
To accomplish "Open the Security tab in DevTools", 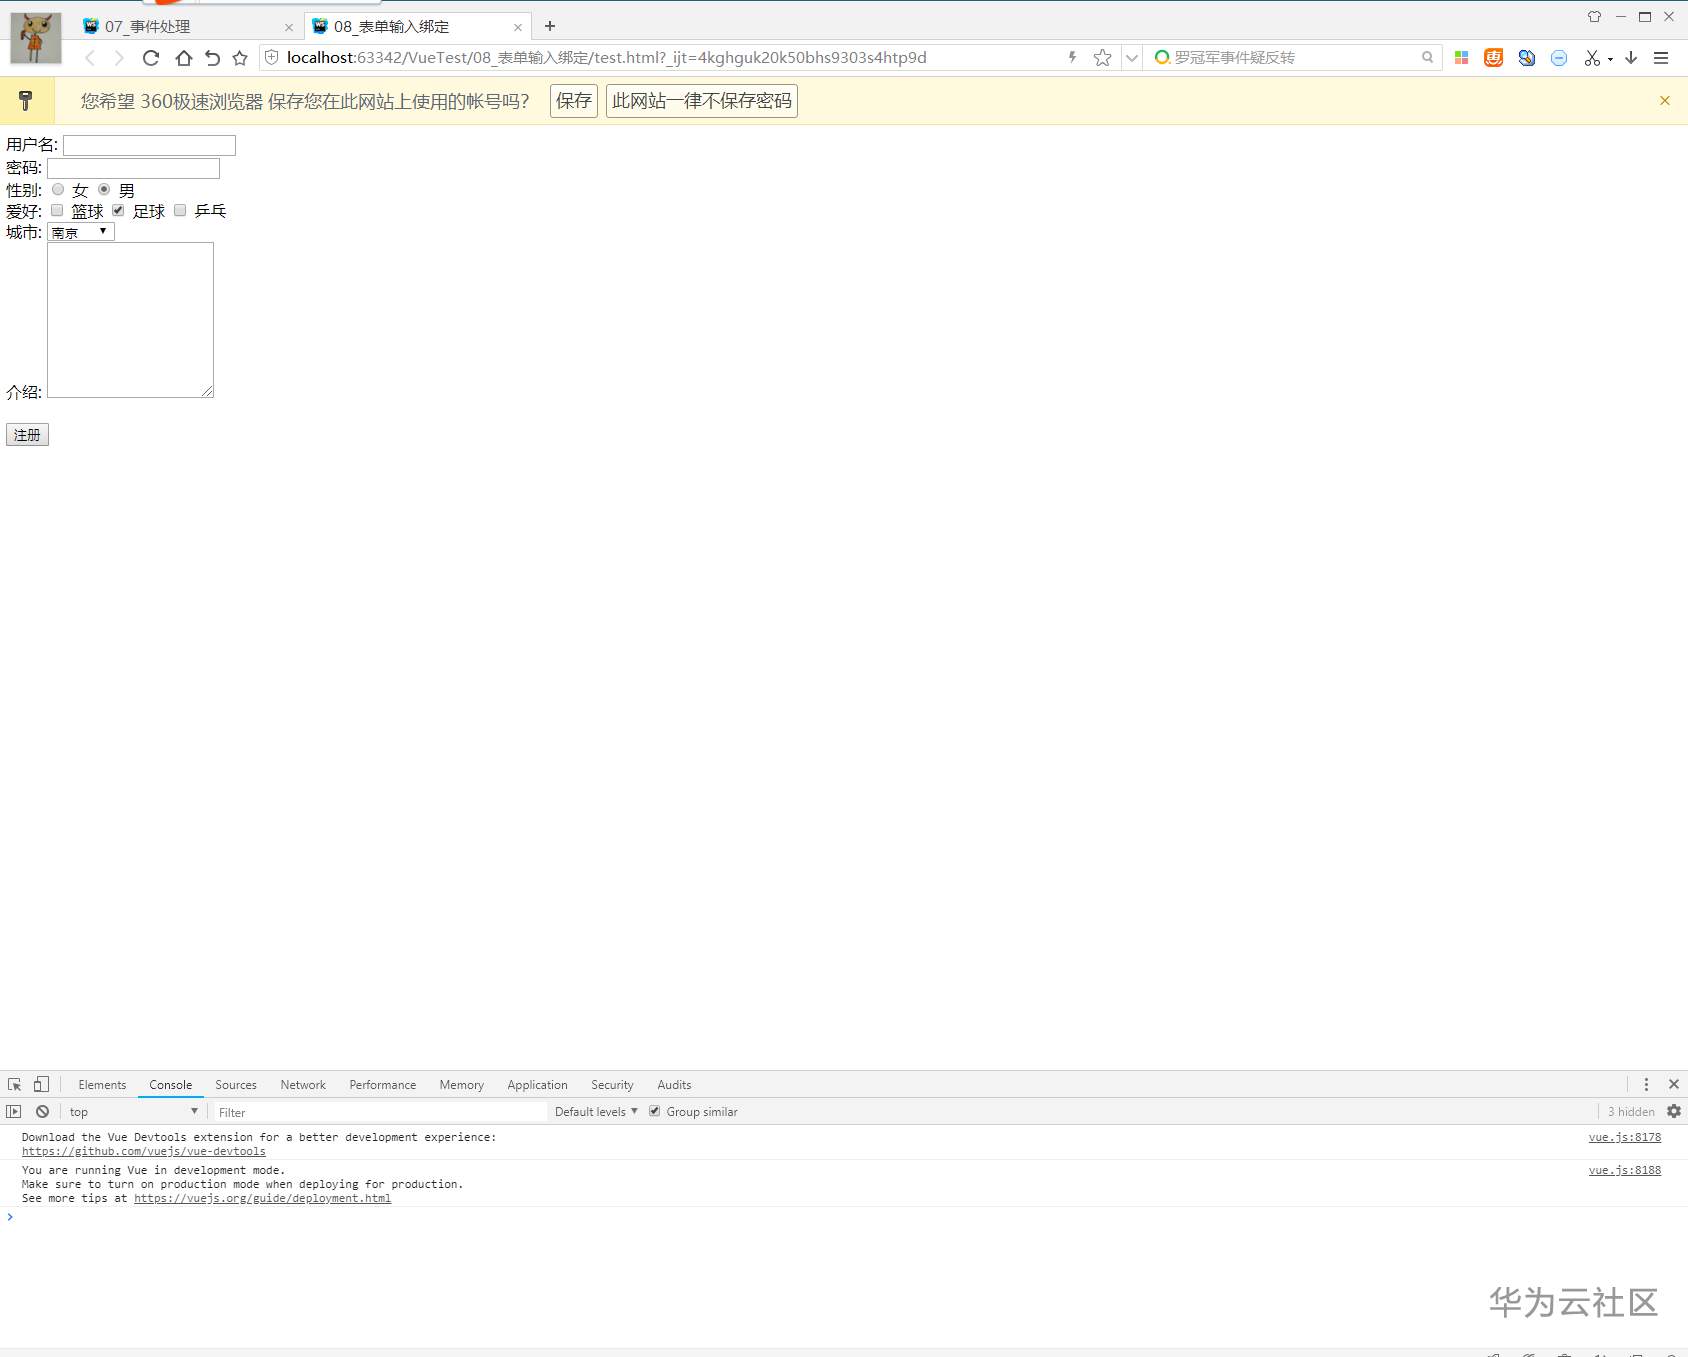I will [612, 1084].
